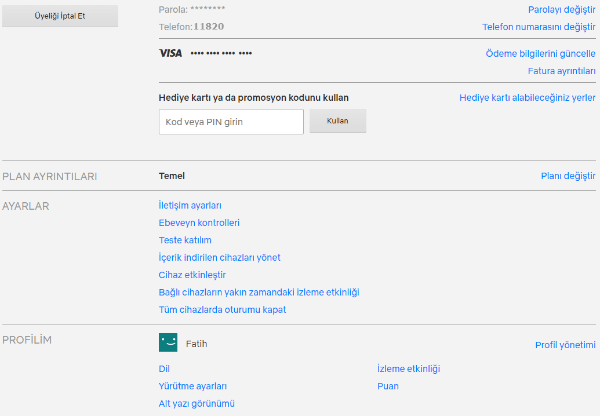Select the Temel plan name text

(x=171, y=176)
